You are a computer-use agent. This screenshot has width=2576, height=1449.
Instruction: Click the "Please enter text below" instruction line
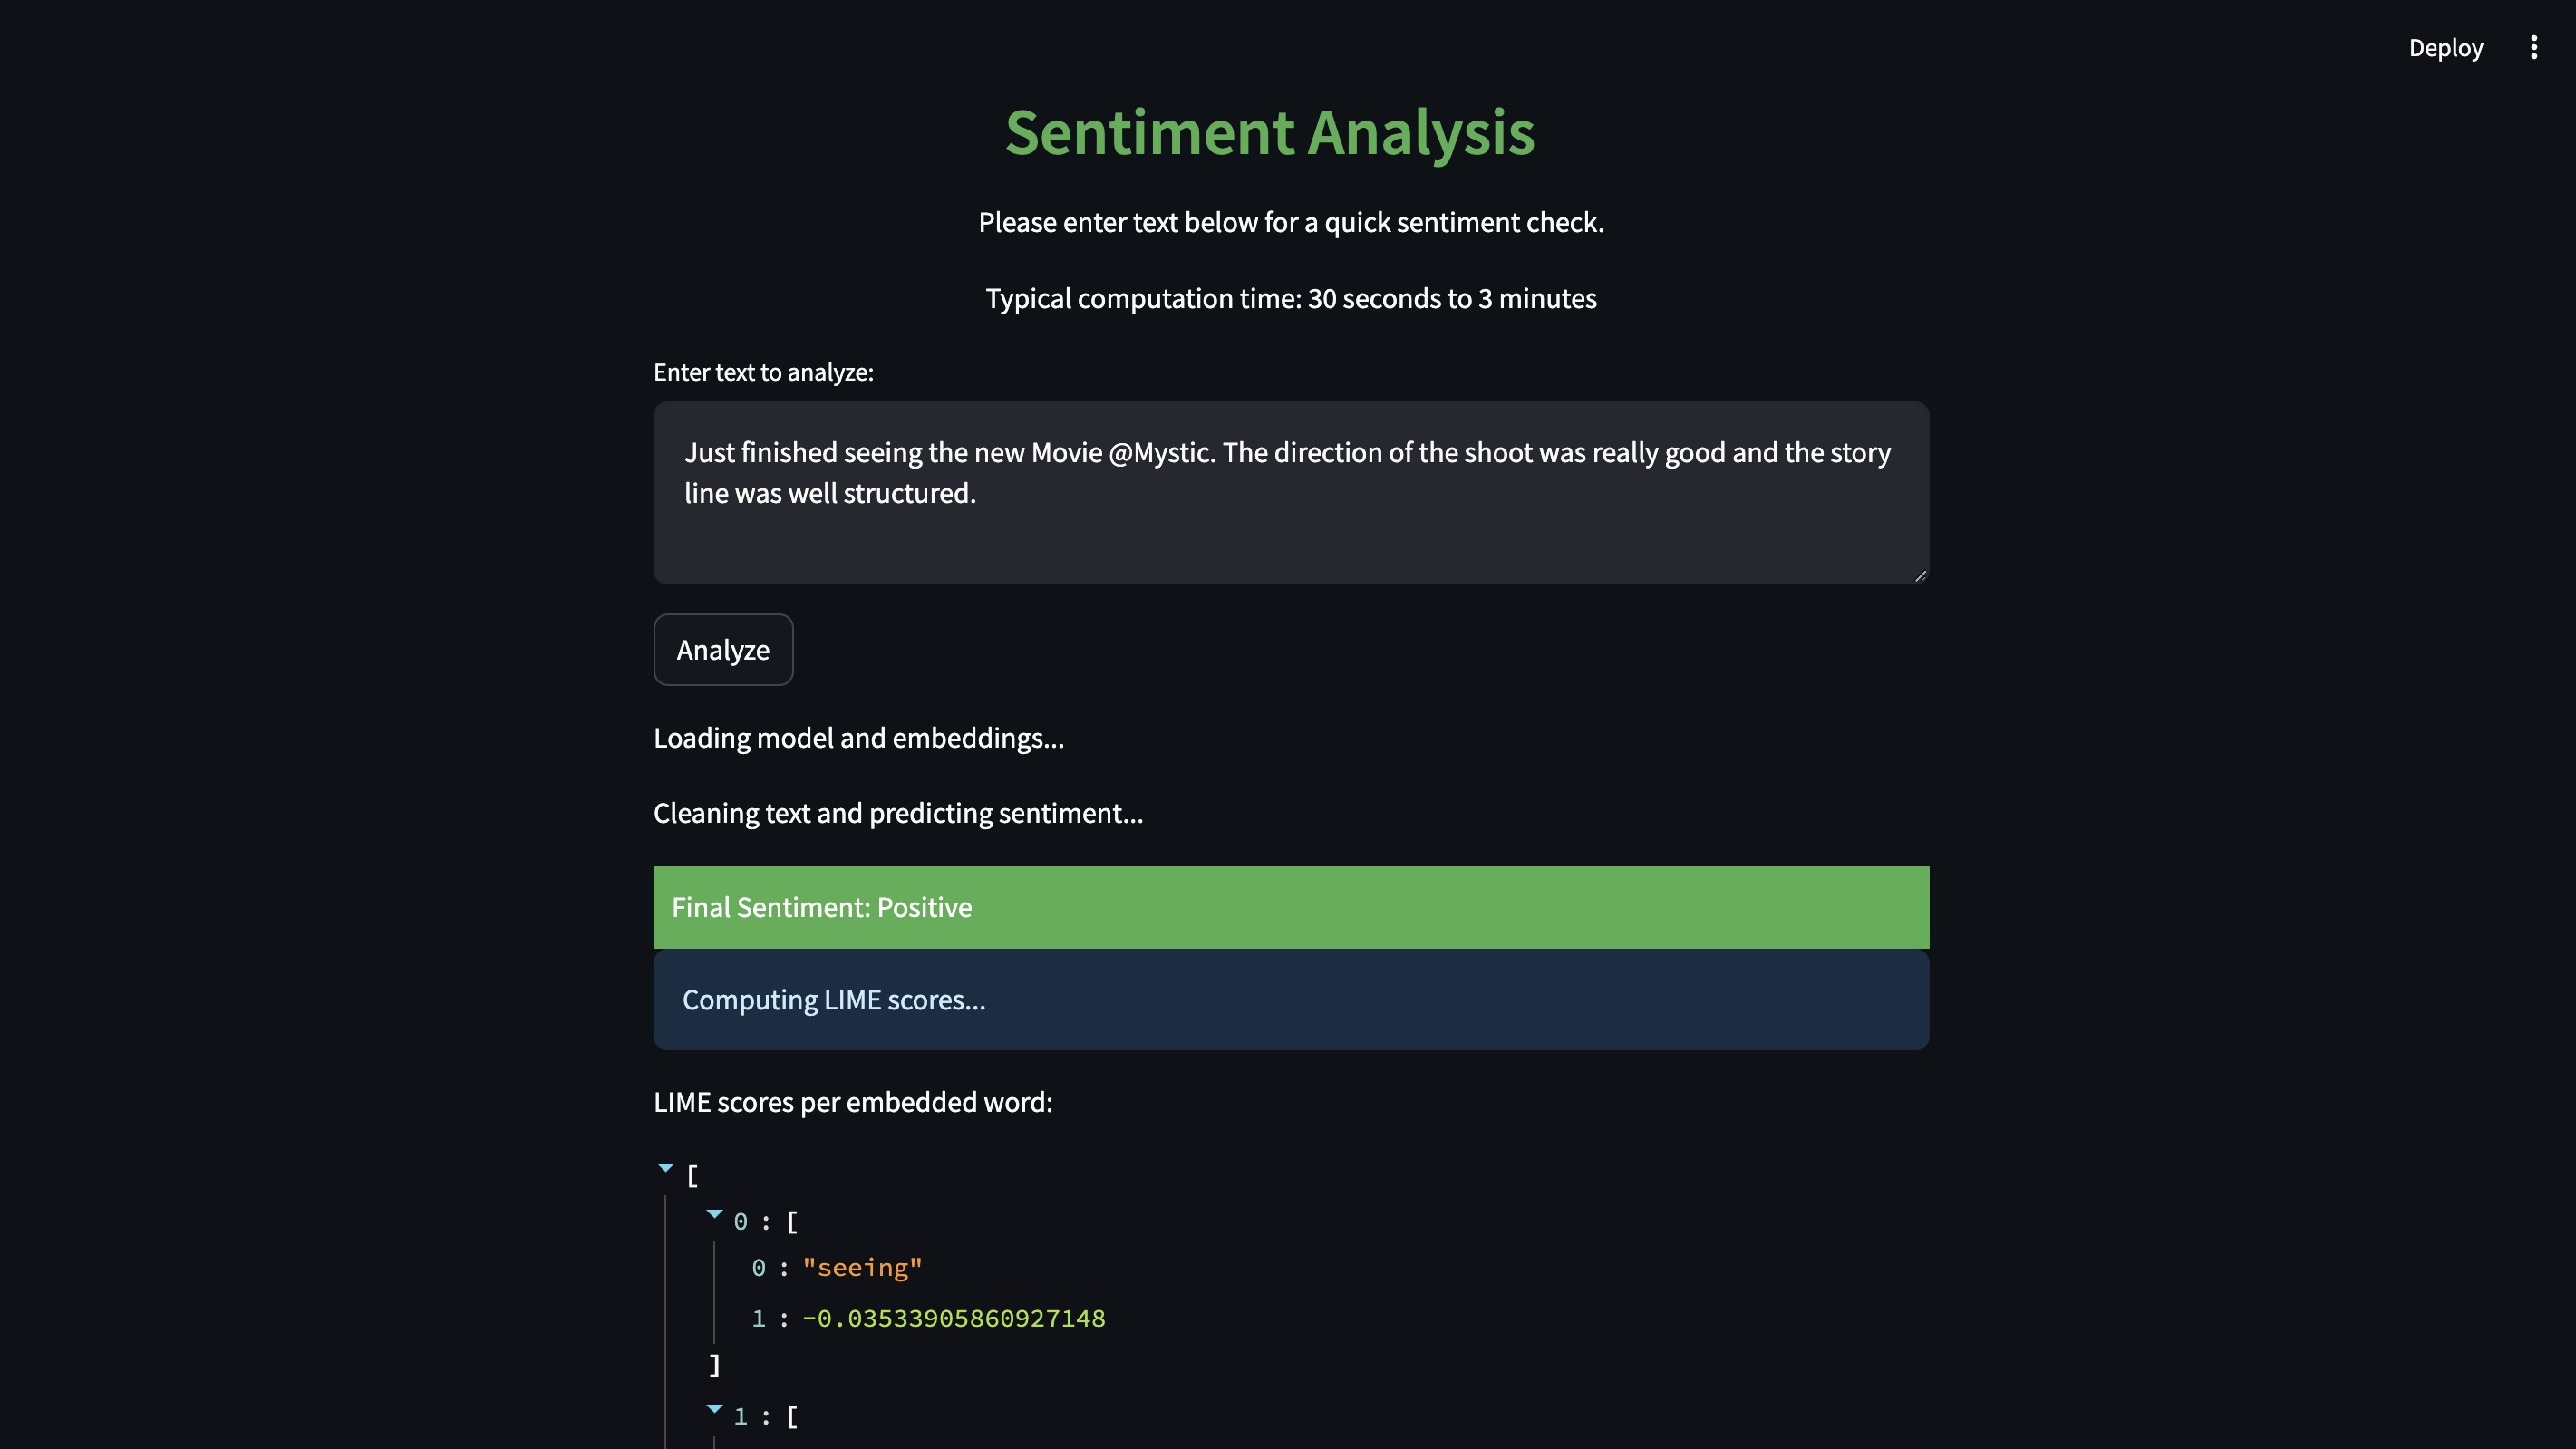click(1290, 222)
